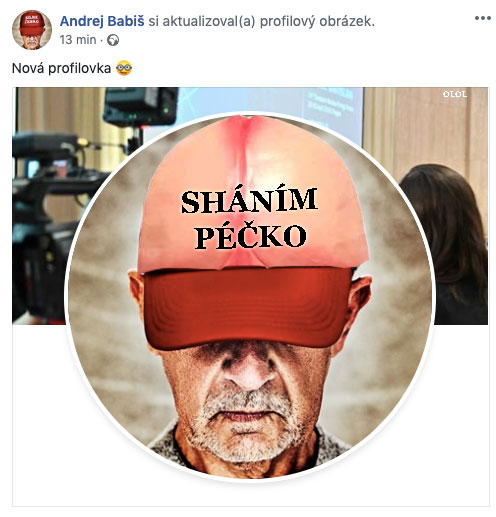Click the 'profilový obrázek' text in header
Image resolution: width=496 pixels, height=517 pixels.
[317, 22]
